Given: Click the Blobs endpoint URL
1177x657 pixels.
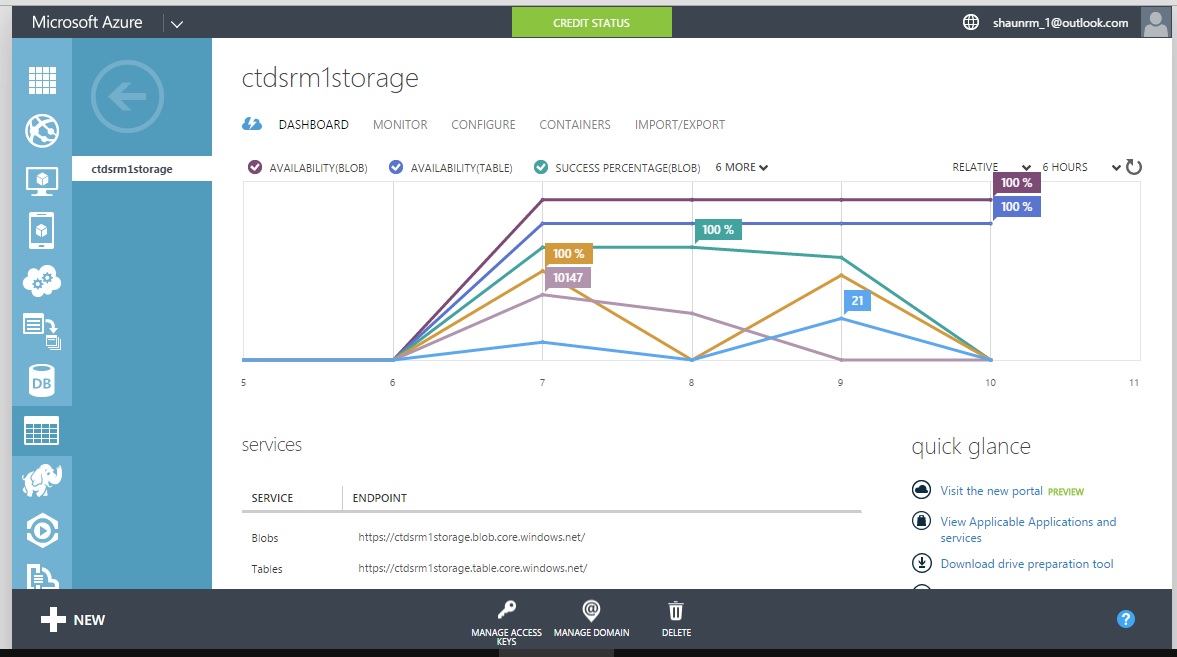Looking at the screenshot, I should pyautogui.click(x=471, y=537).
